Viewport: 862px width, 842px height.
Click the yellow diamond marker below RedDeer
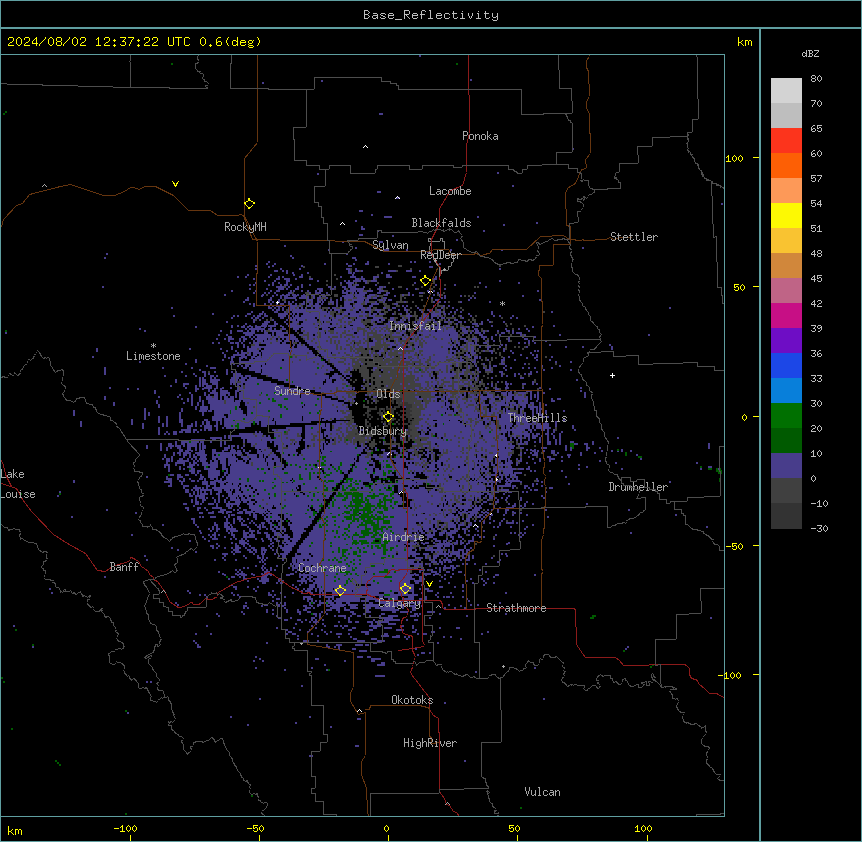tap(426, 281)
